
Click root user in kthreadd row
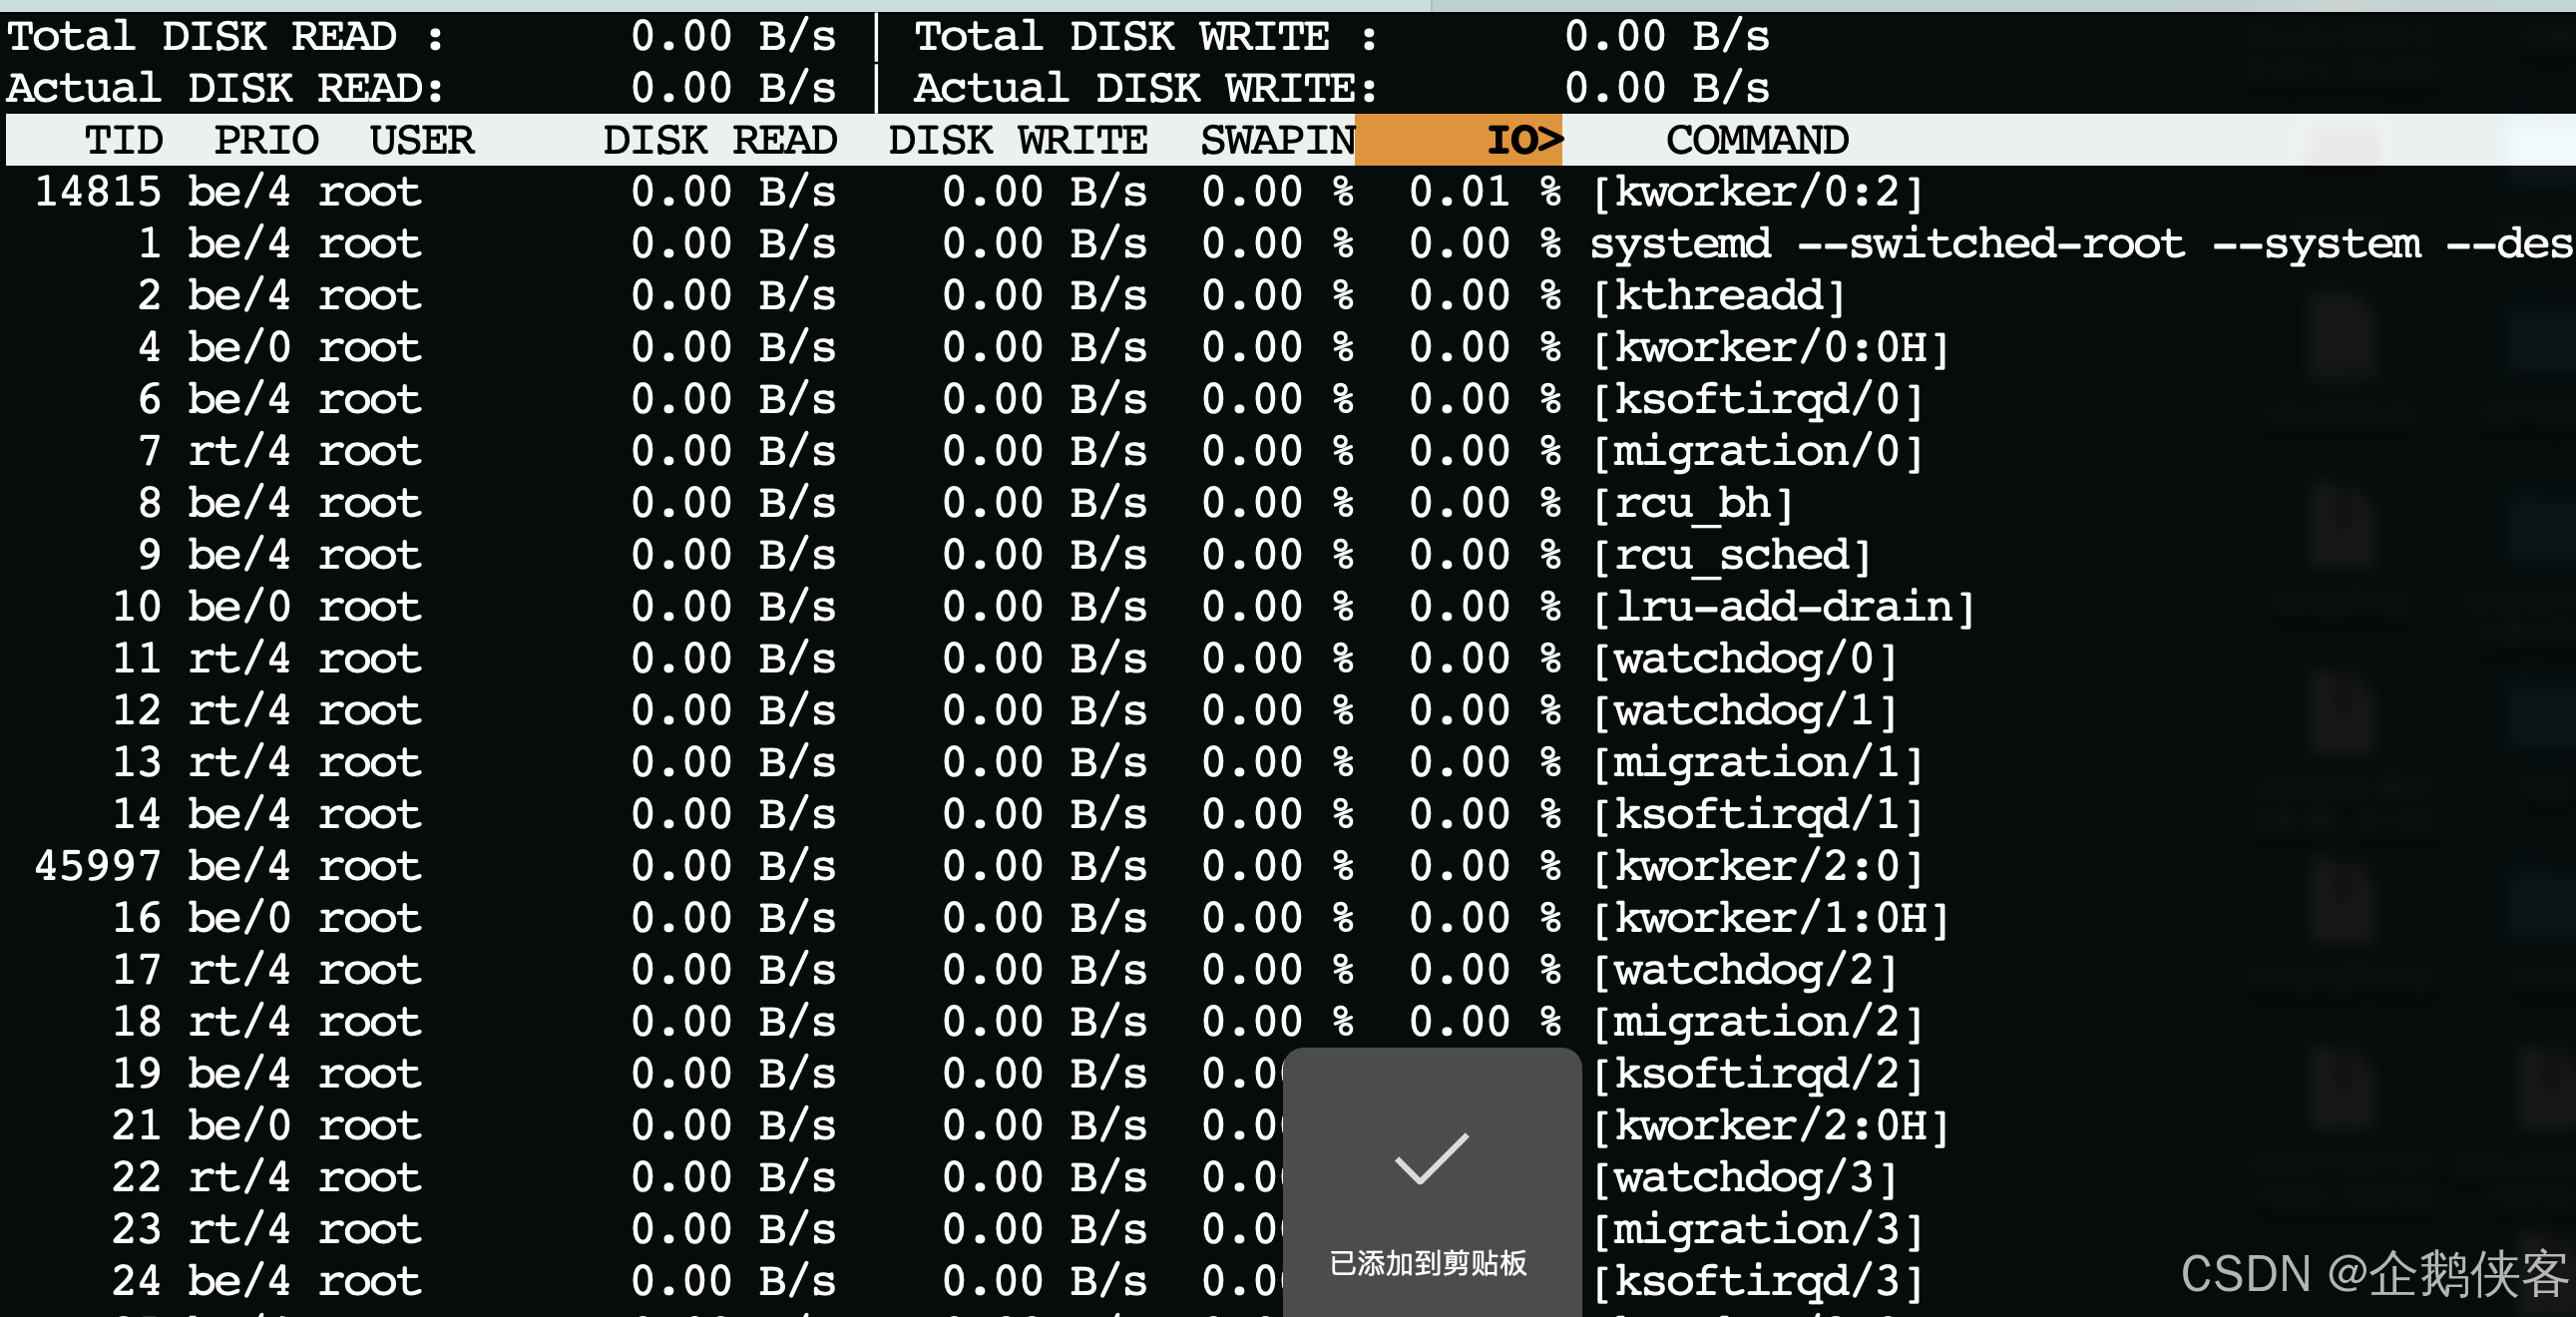[369, 296]
